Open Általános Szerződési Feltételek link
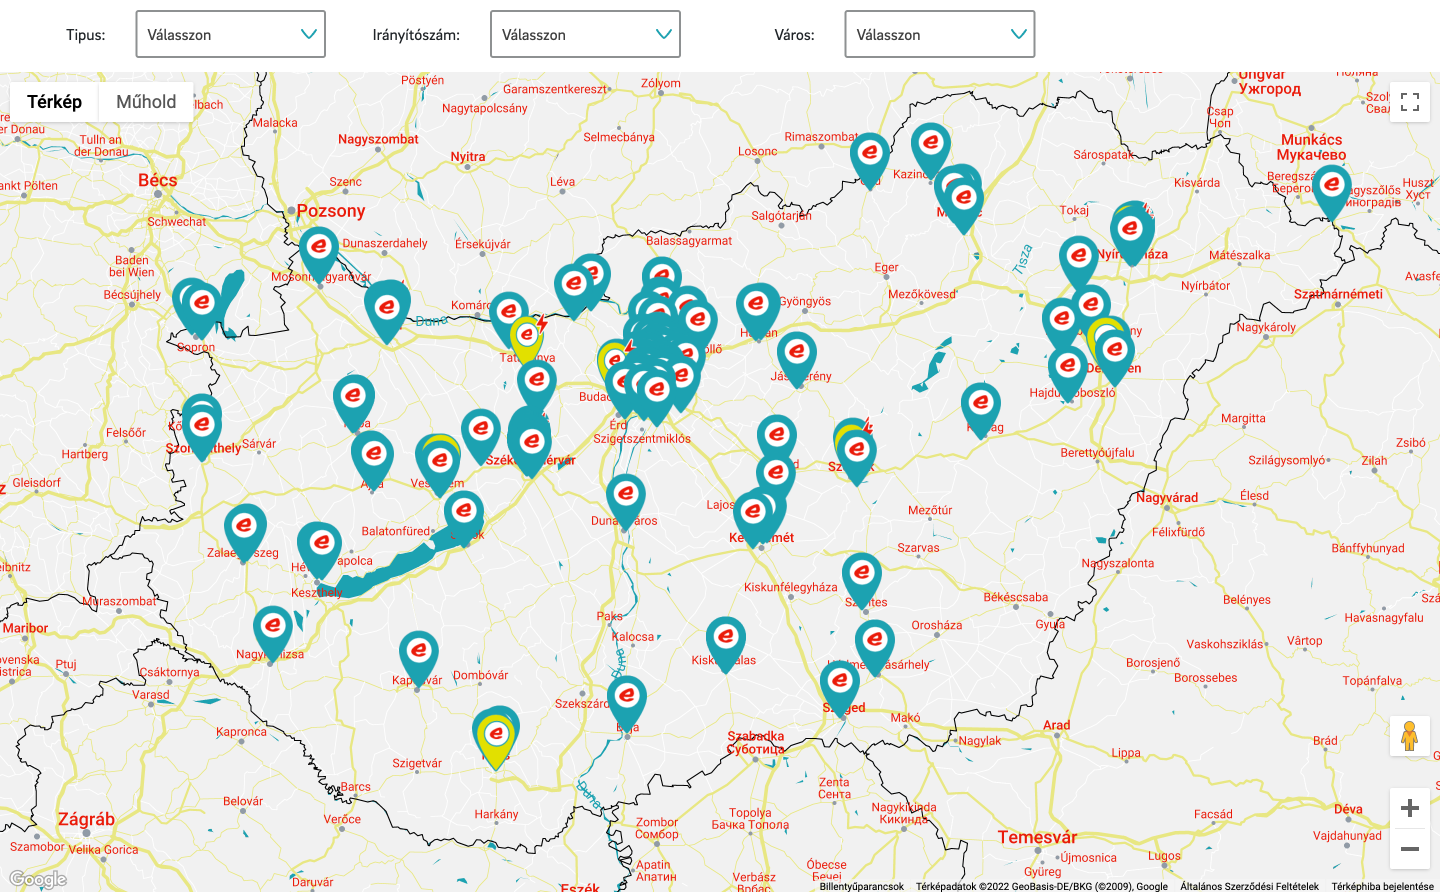 click(x=1249, y=886)
